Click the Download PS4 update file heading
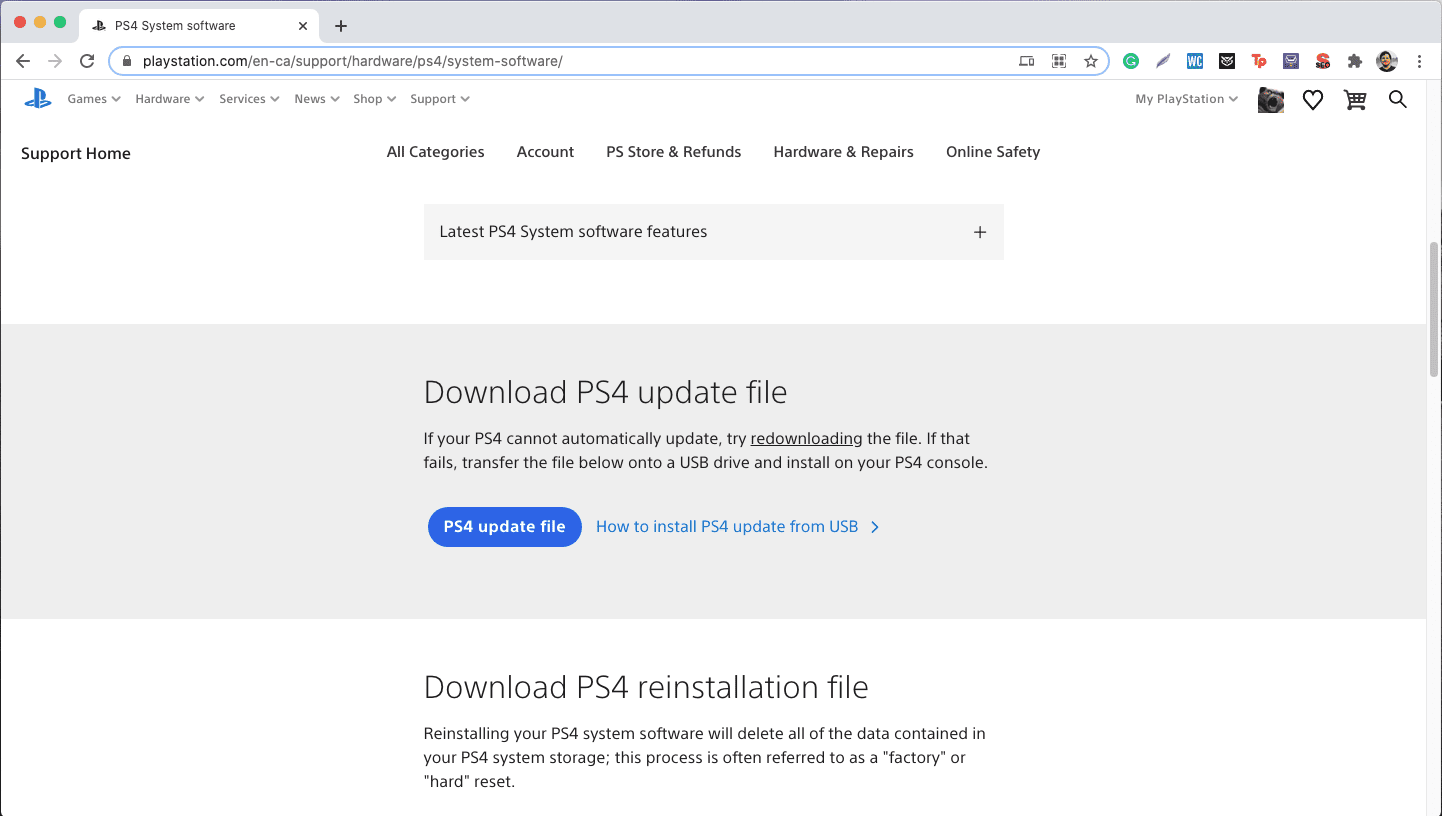Screen dimensions: 1442x816 click(606, 392)
